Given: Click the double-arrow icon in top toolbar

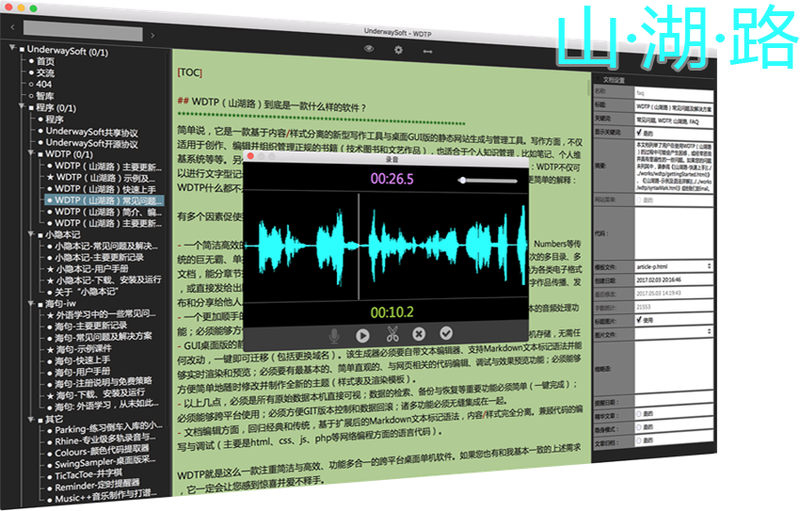Looking at the screenshot, I should point(428,49).
